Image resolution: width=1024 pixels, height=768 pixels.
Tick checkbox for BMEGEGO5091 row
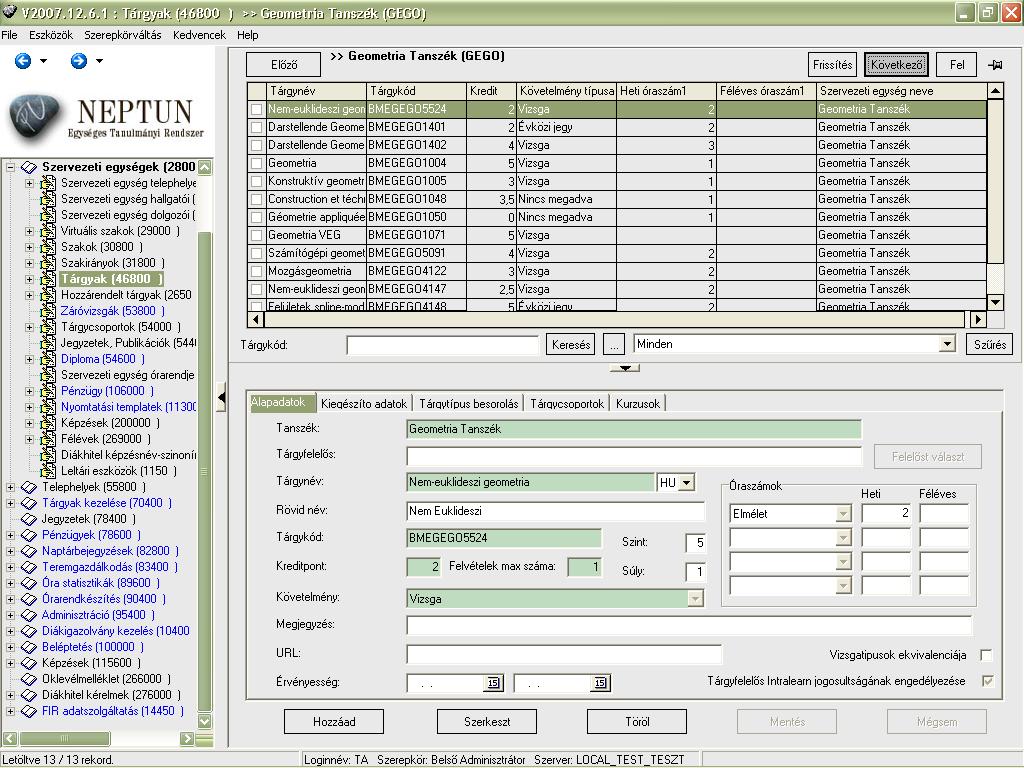(257, 253)
